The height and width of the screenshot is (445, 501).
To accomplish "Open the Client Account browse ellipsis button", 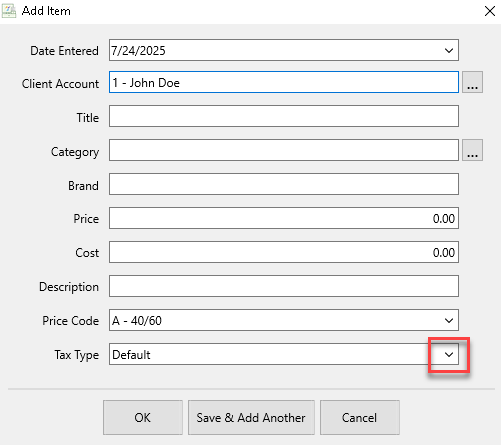I will (x=472, y=82).
